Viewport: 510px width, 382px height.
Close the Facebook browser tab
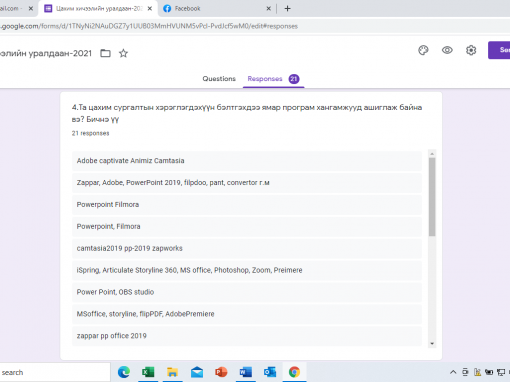[268, 9]
